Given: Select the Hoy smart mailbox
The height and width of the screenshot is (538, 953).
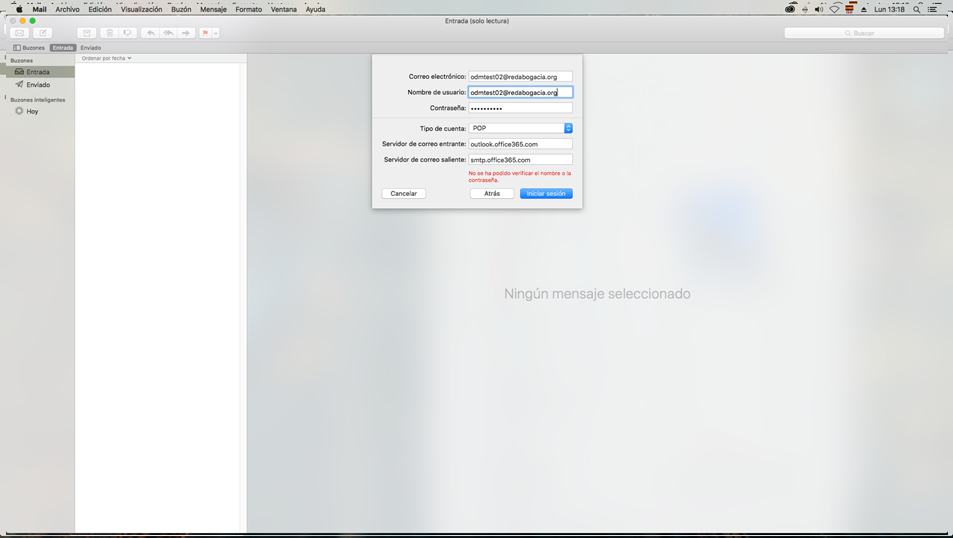Looking at the screenshot, I should coord(32,111).
